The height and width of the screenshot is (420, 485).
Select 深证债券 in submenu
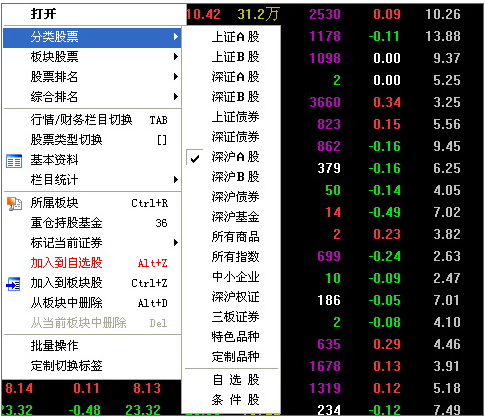(231, 137)
